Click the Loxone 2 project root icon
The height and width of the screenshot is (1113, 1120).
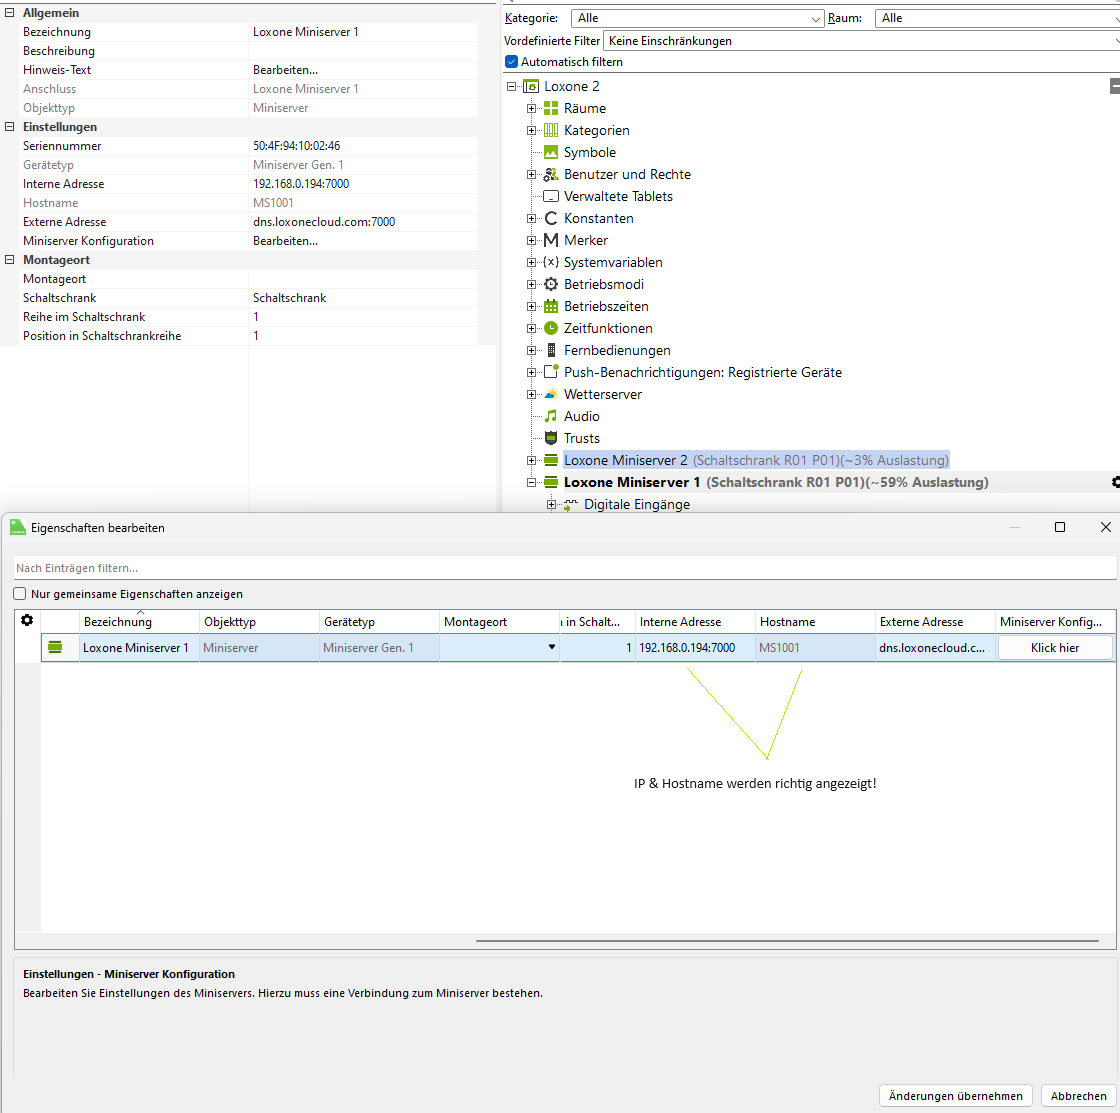(x=531, y=86)
